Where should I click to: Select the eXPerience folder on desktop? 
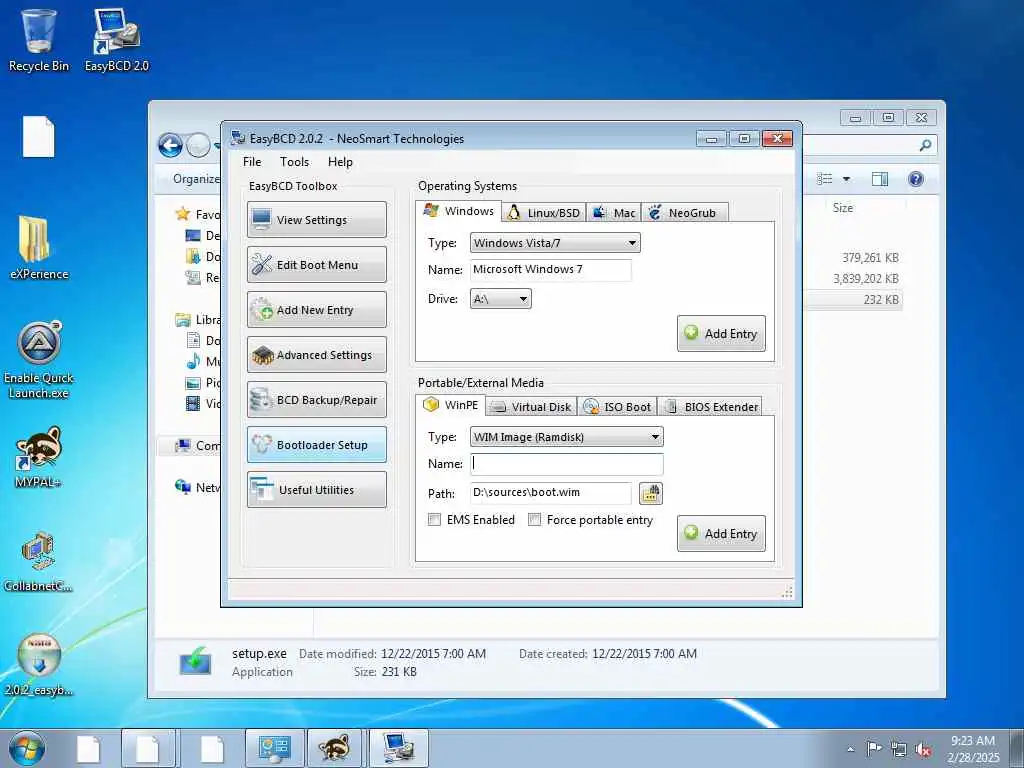coord(39,247)
